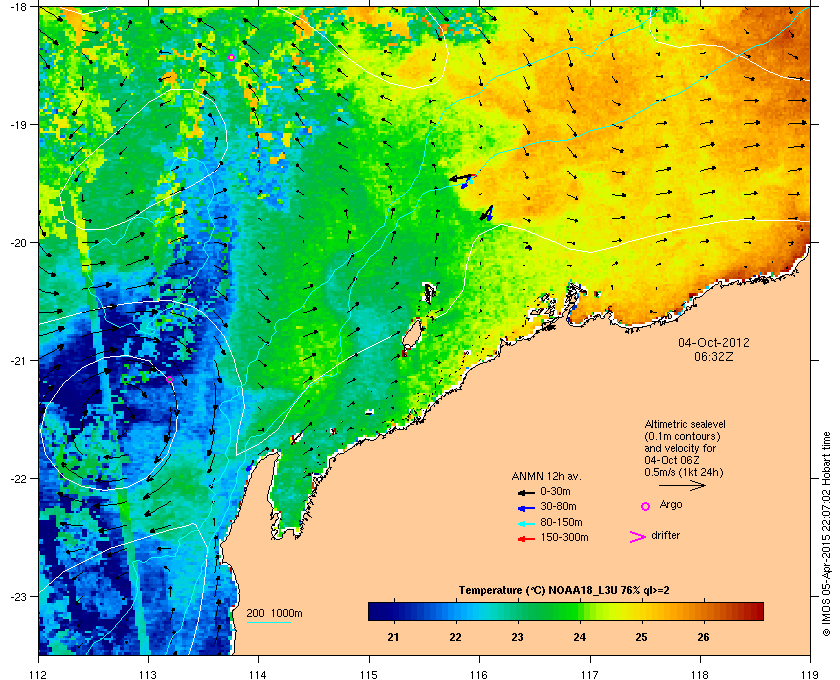Click the time label 06:32Z
This screenshot has height=680, width=840.
tap(714, 356)
